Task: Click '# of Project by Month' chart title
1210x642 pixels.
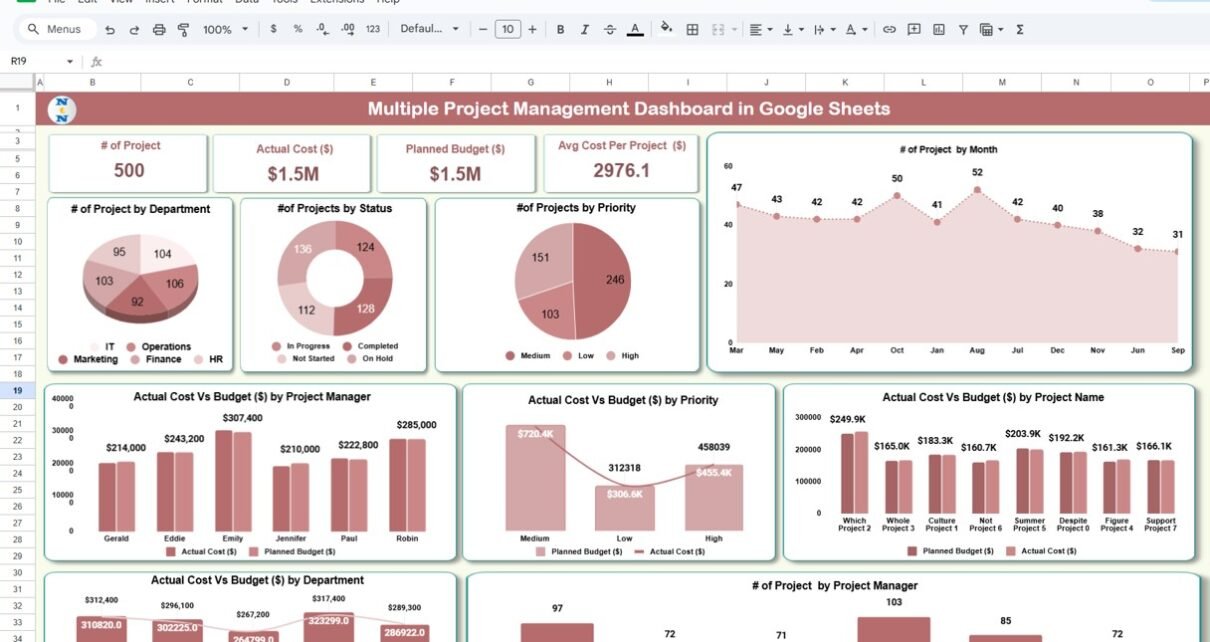Action: coord(949,149)
